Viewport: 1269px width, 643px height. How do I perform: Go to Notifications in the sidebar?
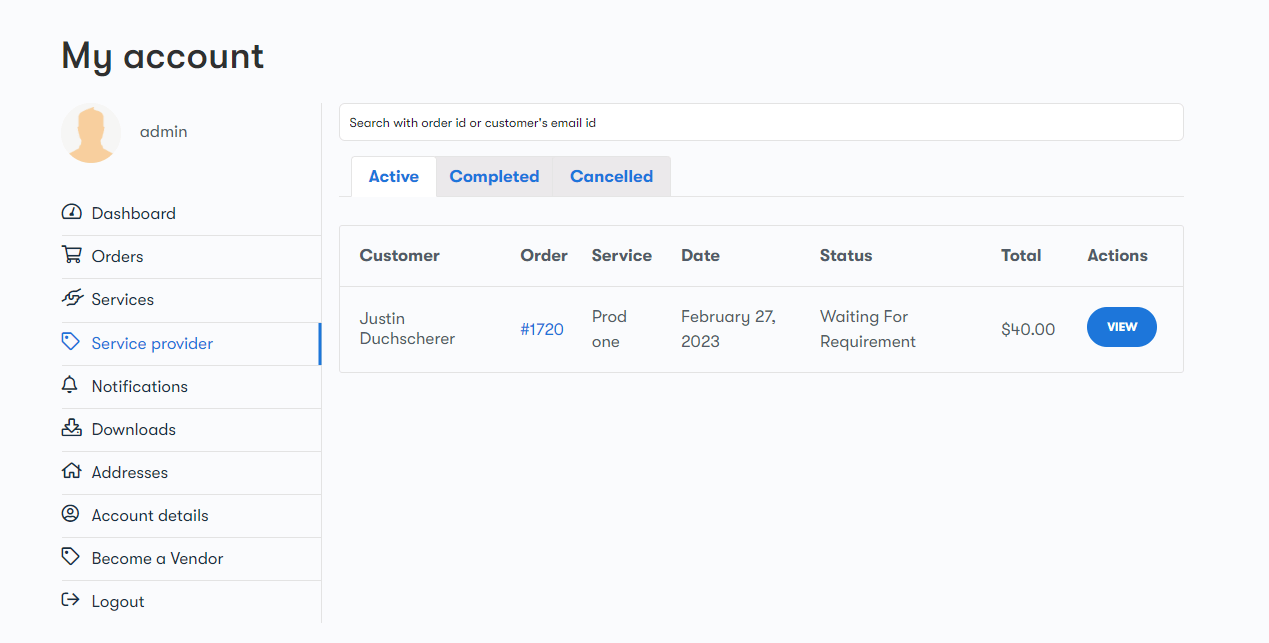pyautogui.click(x=139, y=386)
